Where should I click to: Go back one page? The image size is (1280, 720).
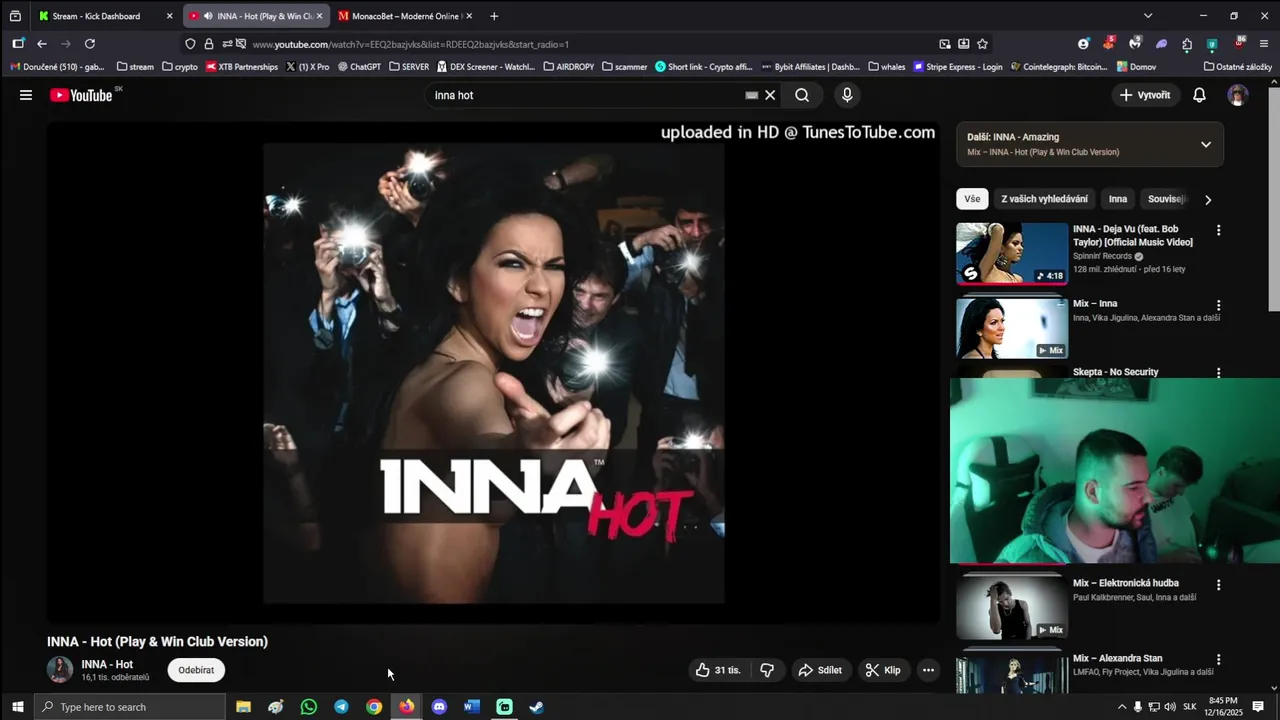click(x=42, y=44)
